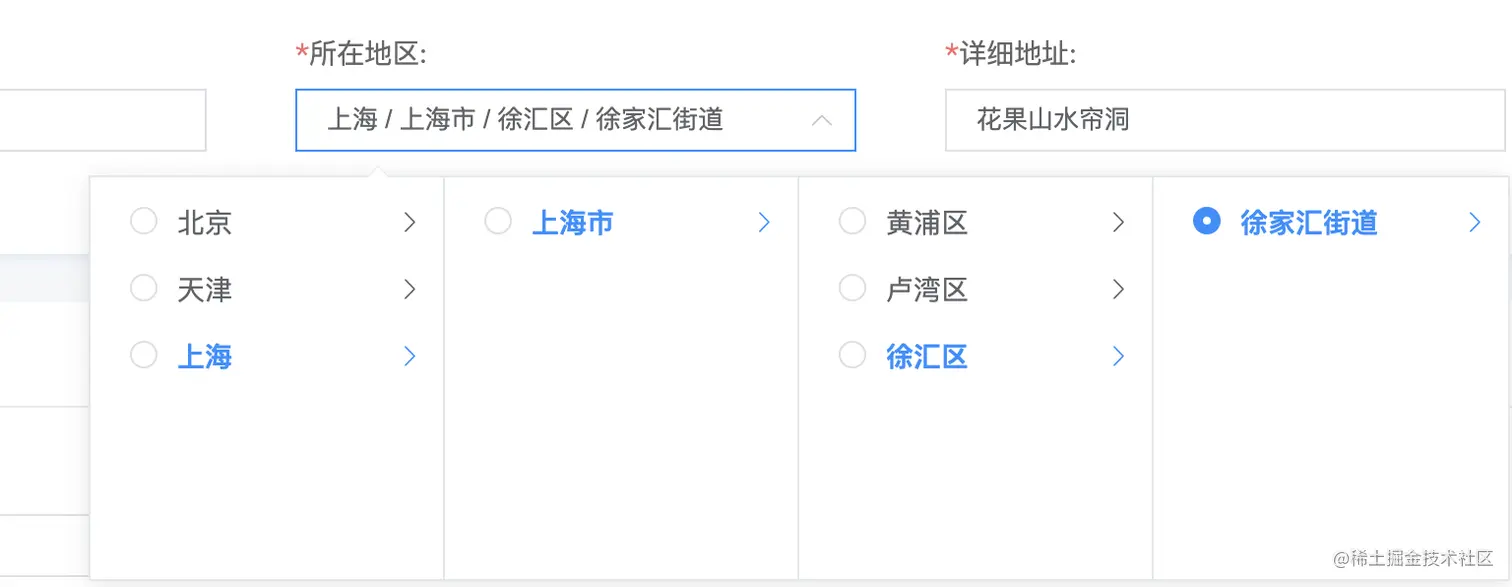
Task: Expand 北京 with its arrow chevron
Action: 409,222
